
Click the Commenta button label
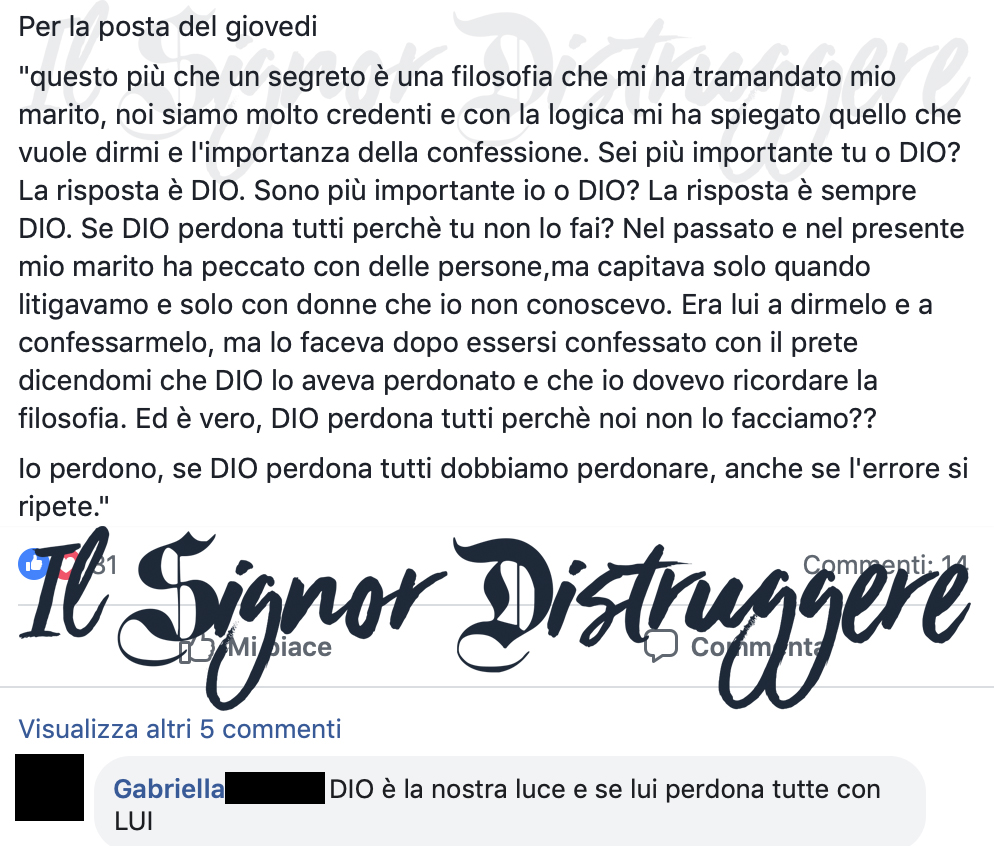(x=757, y=647)
